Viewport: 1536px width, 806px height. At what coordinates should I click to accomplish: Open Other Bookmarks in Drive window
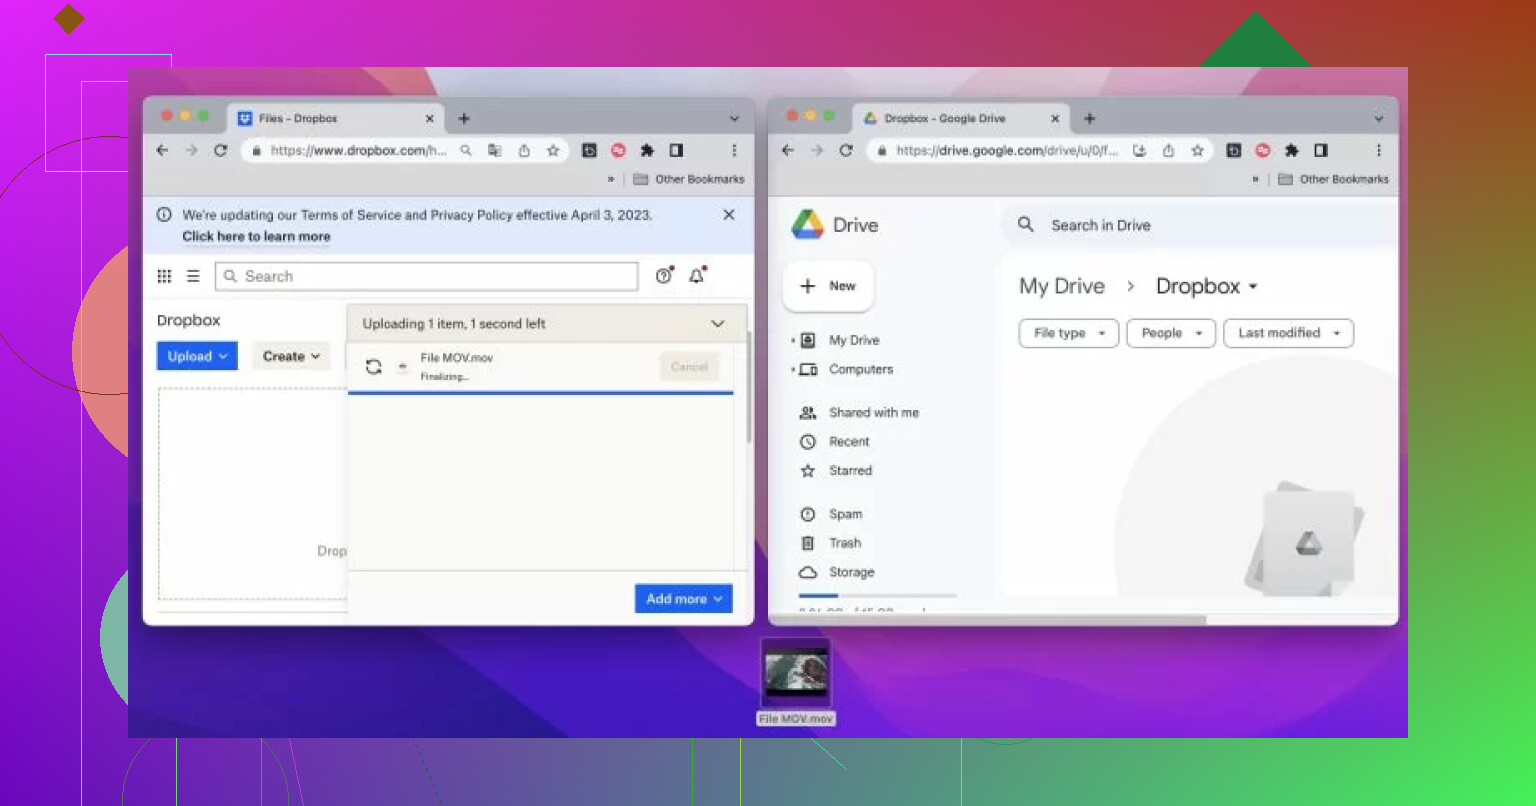(1334, 179)
